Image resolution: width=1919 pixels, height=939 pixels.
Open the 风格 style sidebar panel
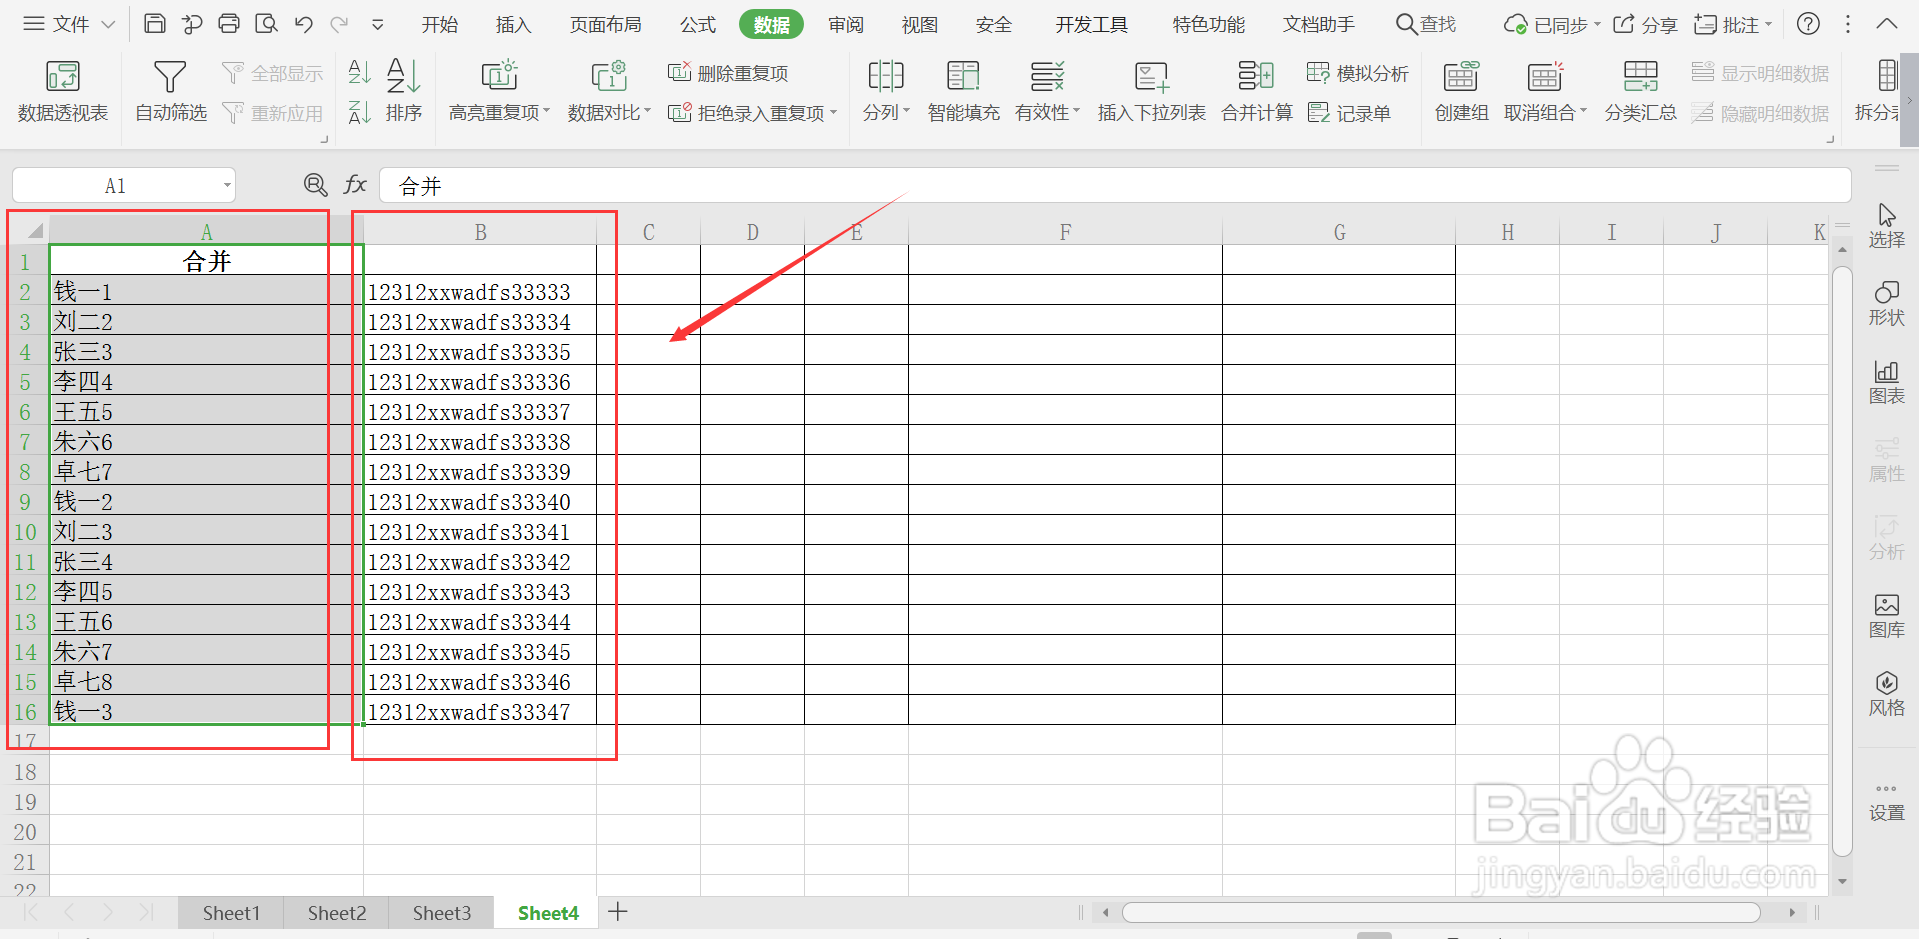1886,694
